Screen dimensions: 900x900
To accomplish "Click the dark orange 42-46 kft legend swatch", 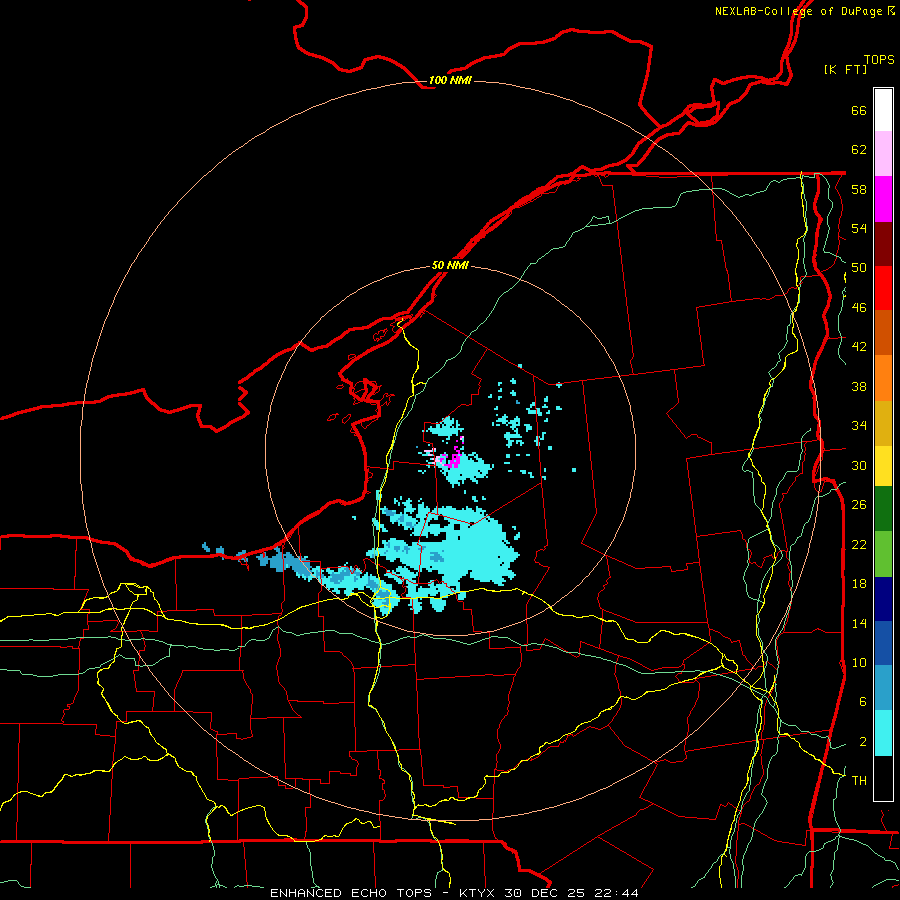I will (x=883, y=333).
